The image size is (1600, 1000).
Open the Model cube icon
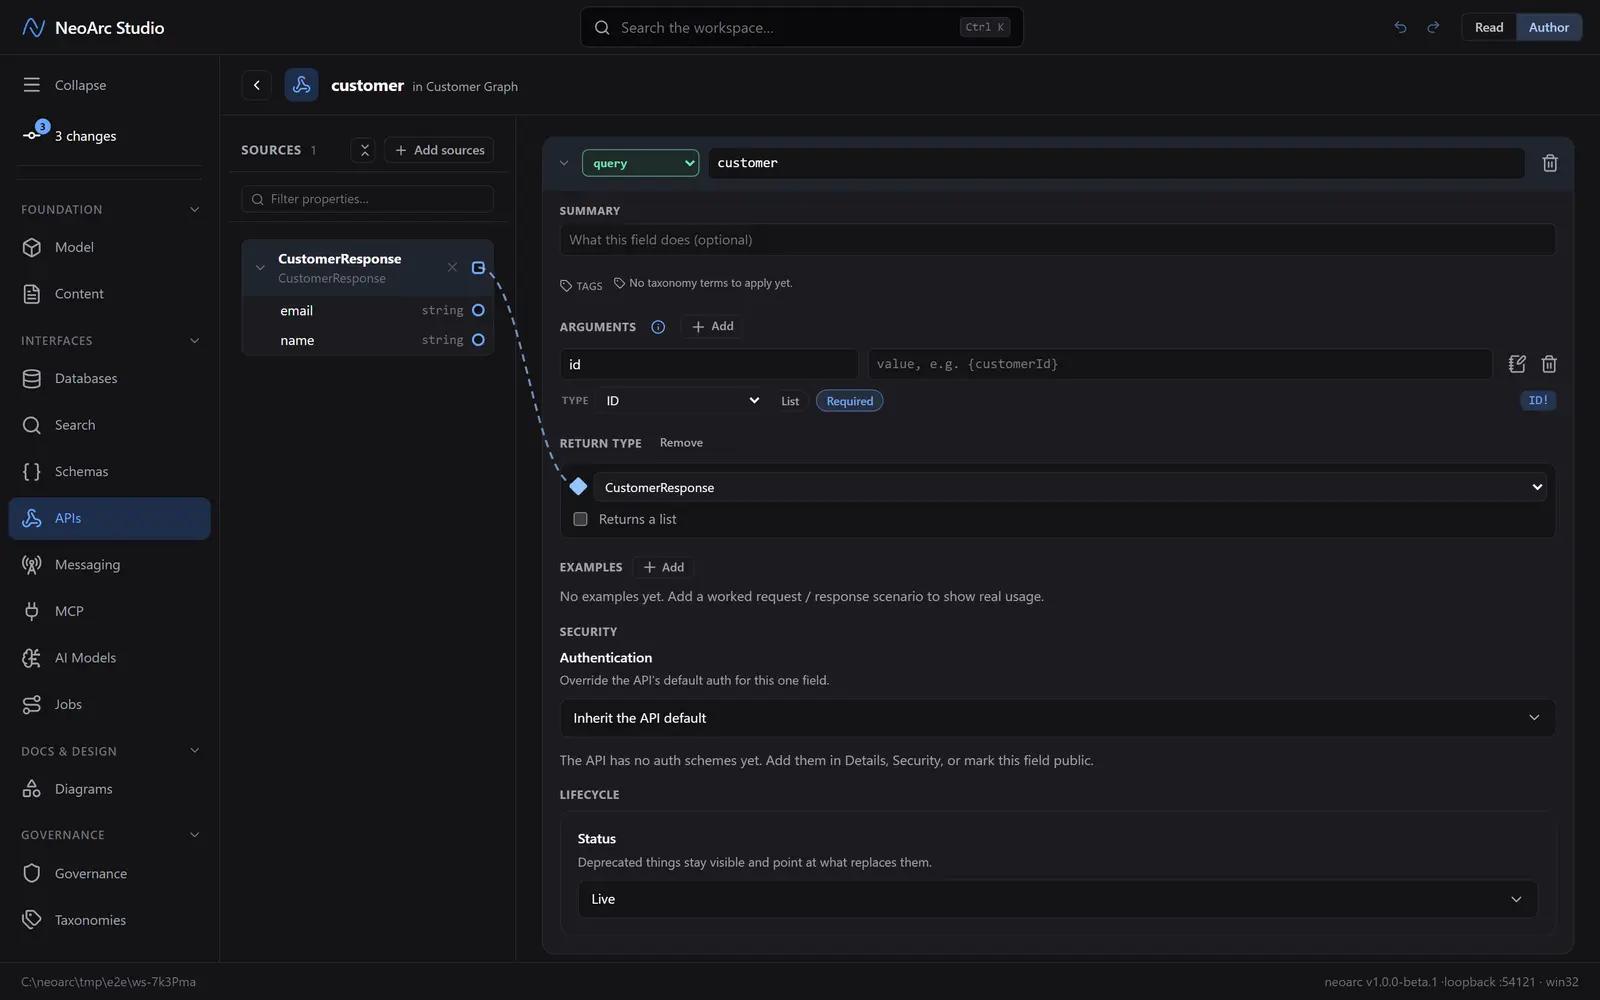32,247
